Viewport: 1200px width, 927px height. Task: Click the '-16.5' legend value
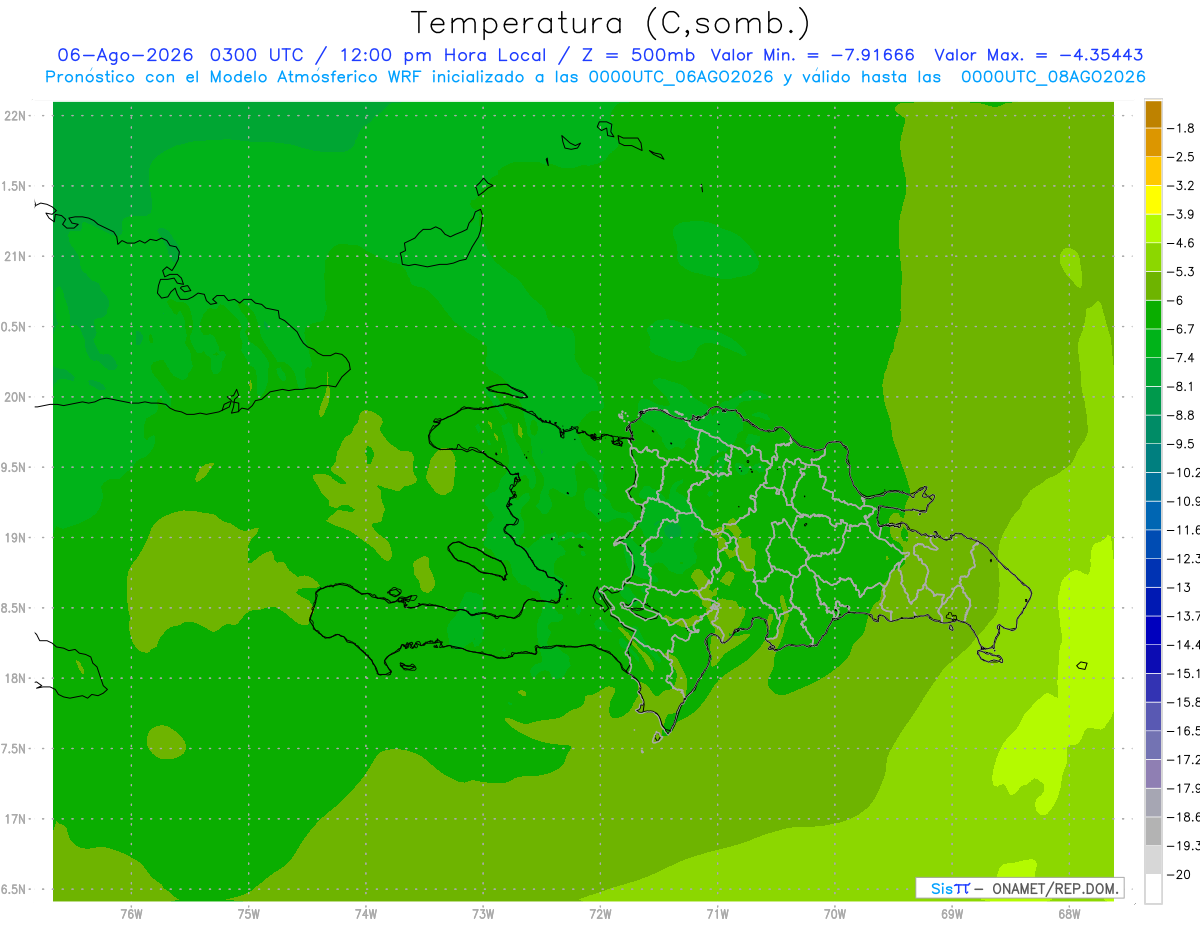tap(1184, 731)
